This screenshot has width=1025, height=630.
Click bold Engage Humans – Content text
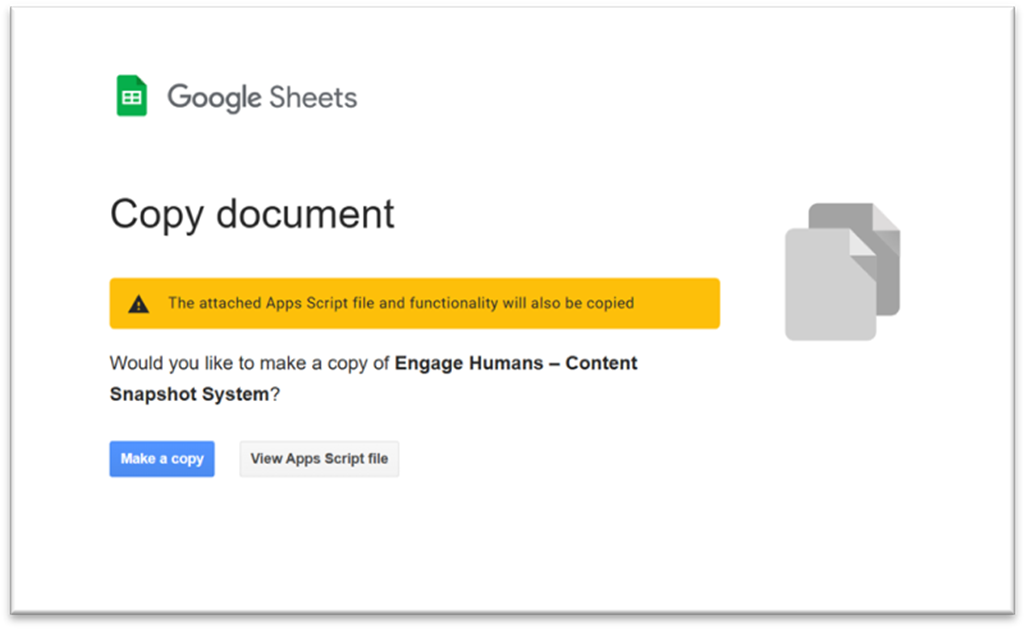pyautogui.click(x=516, y=363)
